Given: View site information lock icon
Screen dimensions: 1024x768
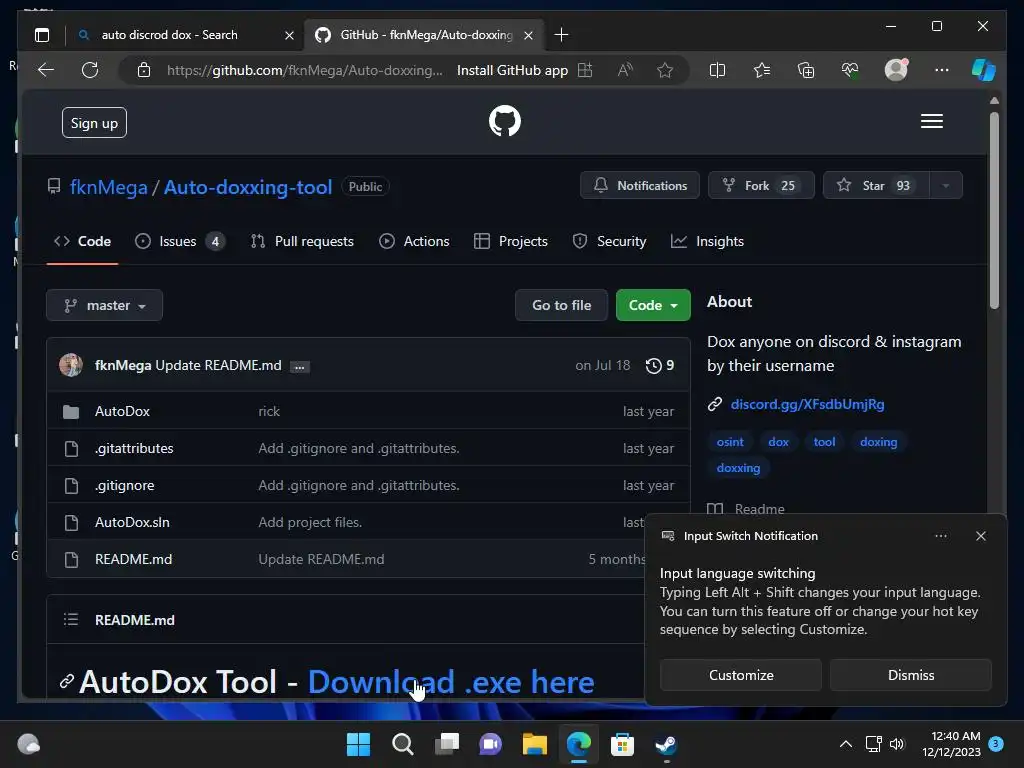Looking at the screenshot, I should (x=144, y=70).
